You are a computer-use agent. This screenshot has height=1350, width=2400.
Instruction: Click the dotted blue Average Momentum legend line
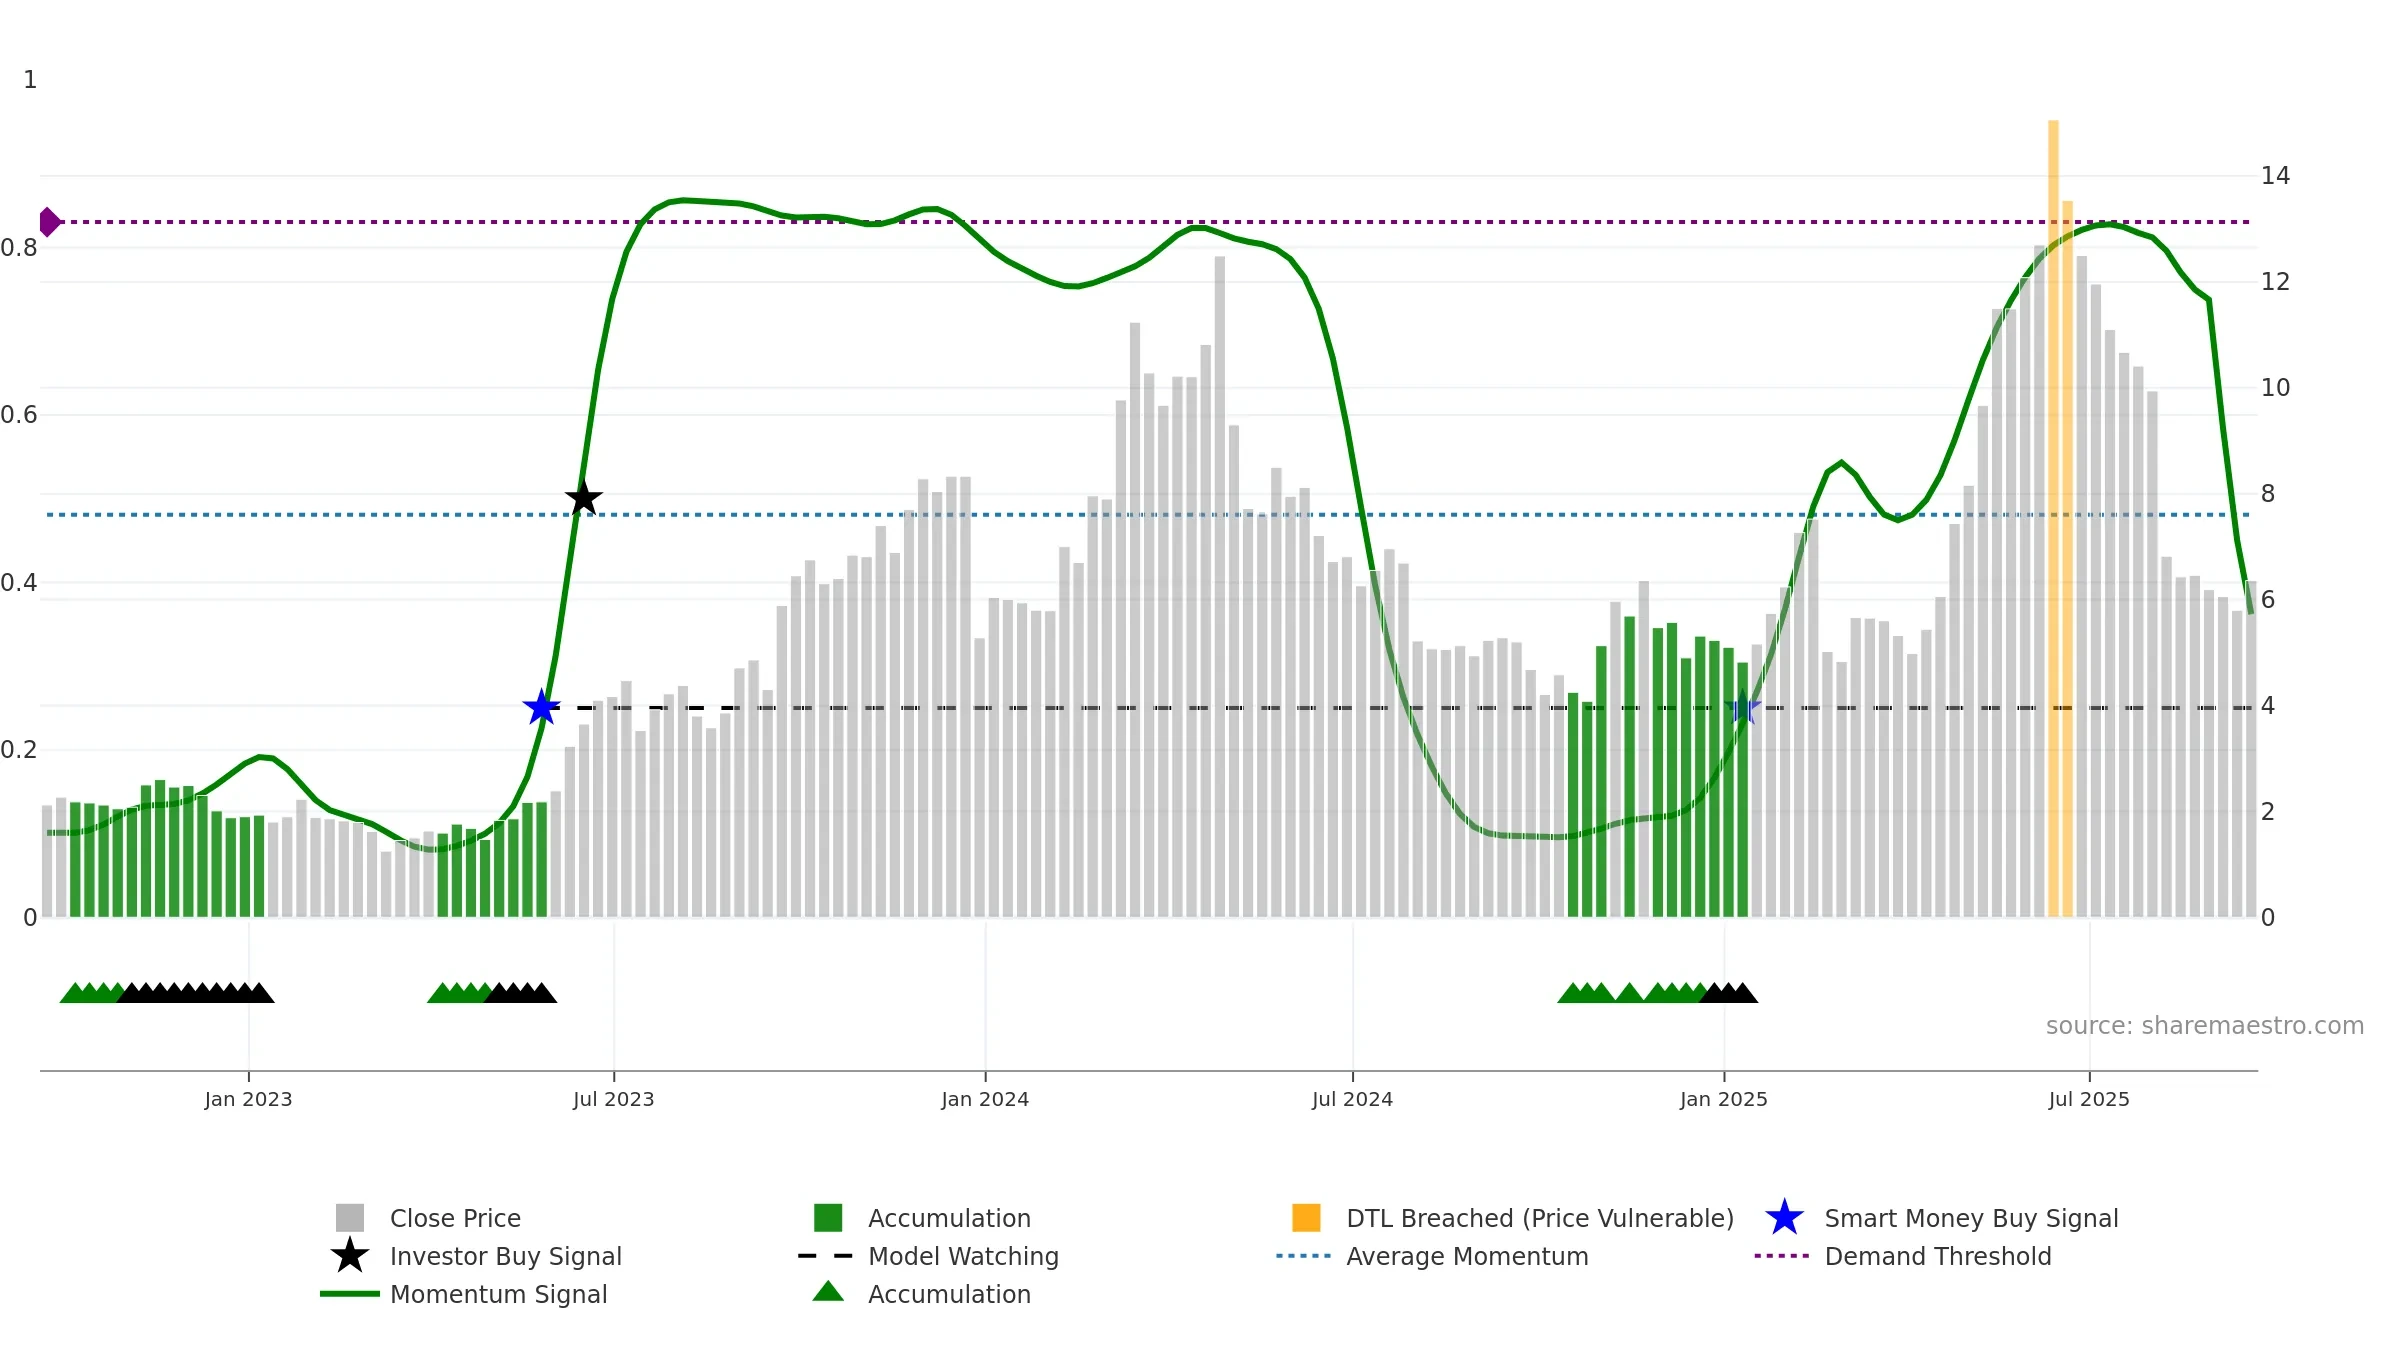point(1304,1256)
